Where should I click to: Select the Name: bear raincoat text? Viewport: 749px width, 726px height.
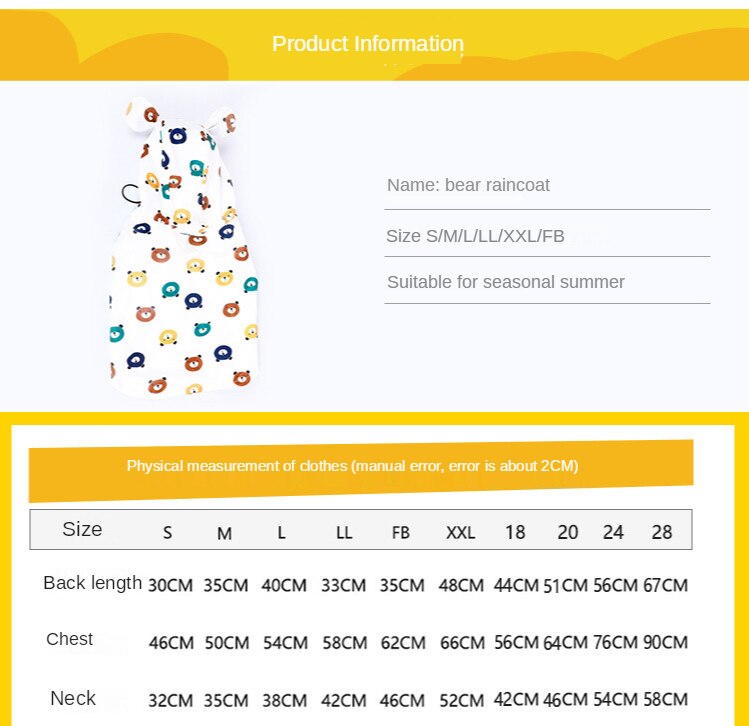tap(468, 185)
